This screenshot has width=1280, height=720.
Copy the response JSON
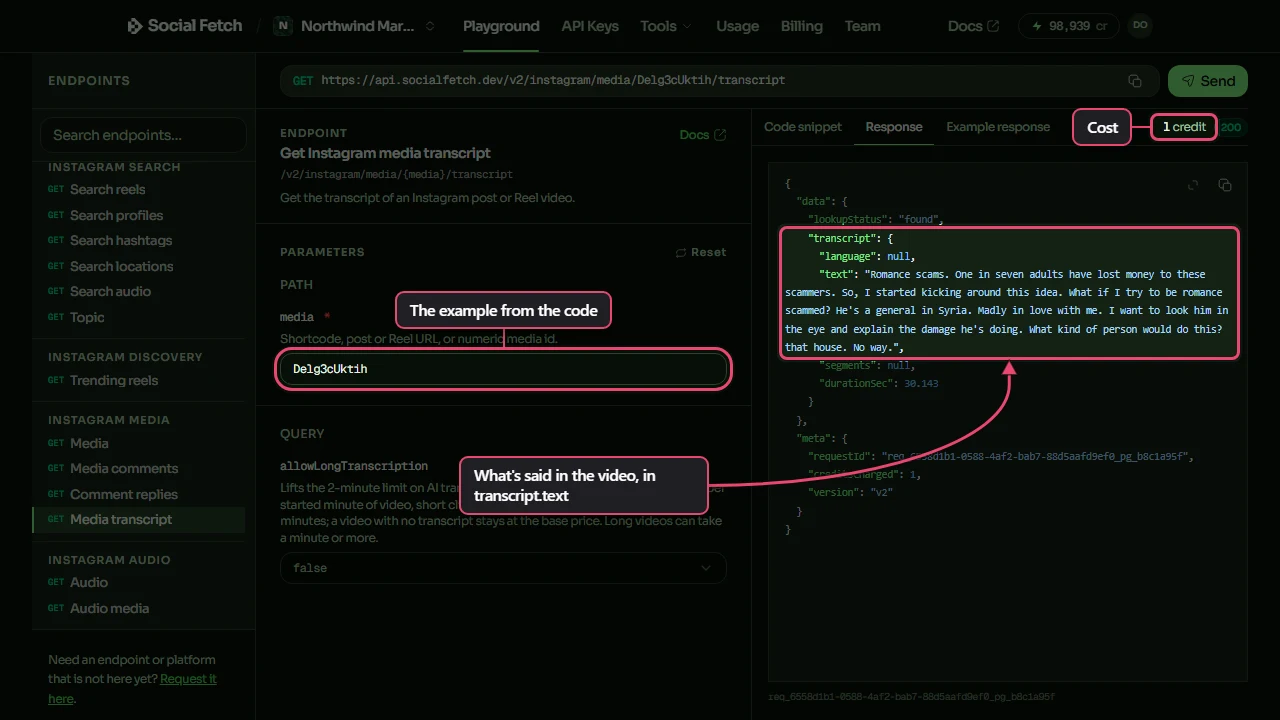(1225, 185)
